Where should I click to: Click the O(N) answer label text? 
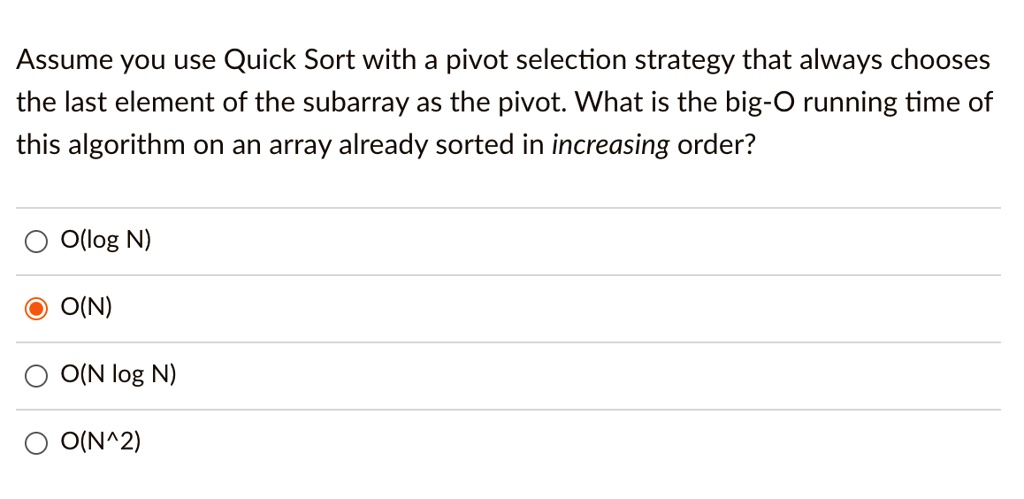pyautogui.click(x=86, y=308)
